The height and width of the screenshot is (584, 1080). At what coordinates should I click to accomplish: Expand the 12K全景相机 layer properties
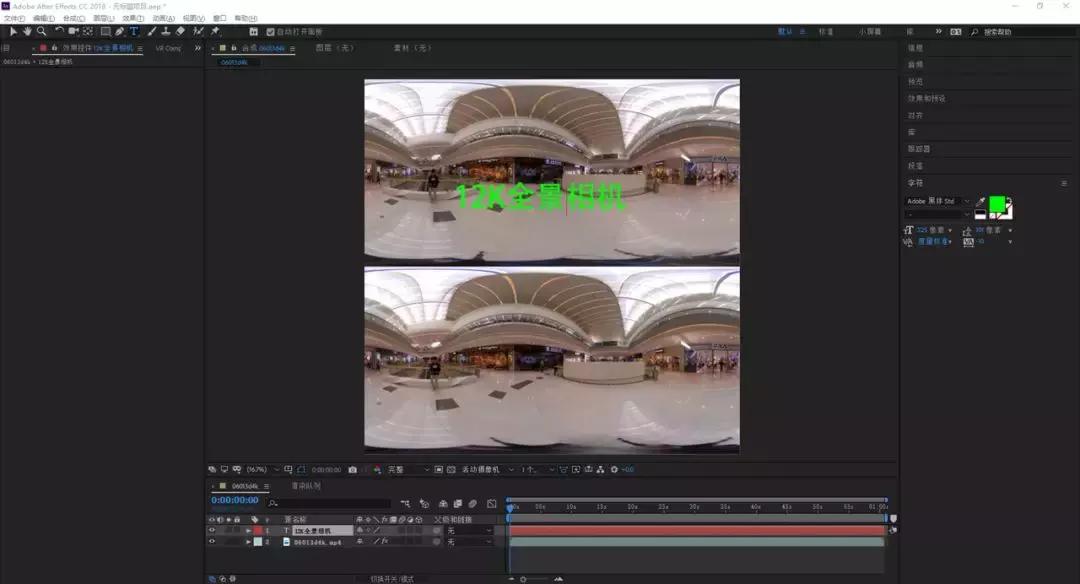[249, 530]
